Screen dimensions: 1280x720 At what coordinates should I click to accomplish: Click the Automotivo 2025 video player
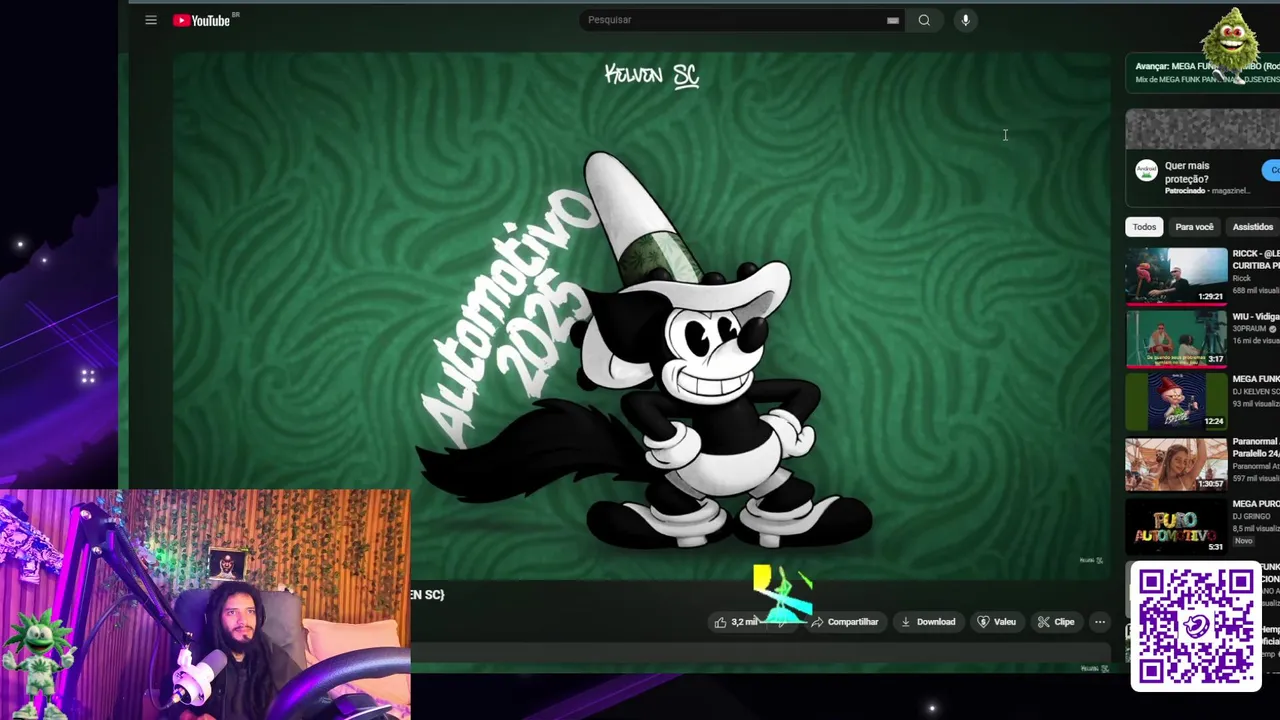(x=641, y=315)
